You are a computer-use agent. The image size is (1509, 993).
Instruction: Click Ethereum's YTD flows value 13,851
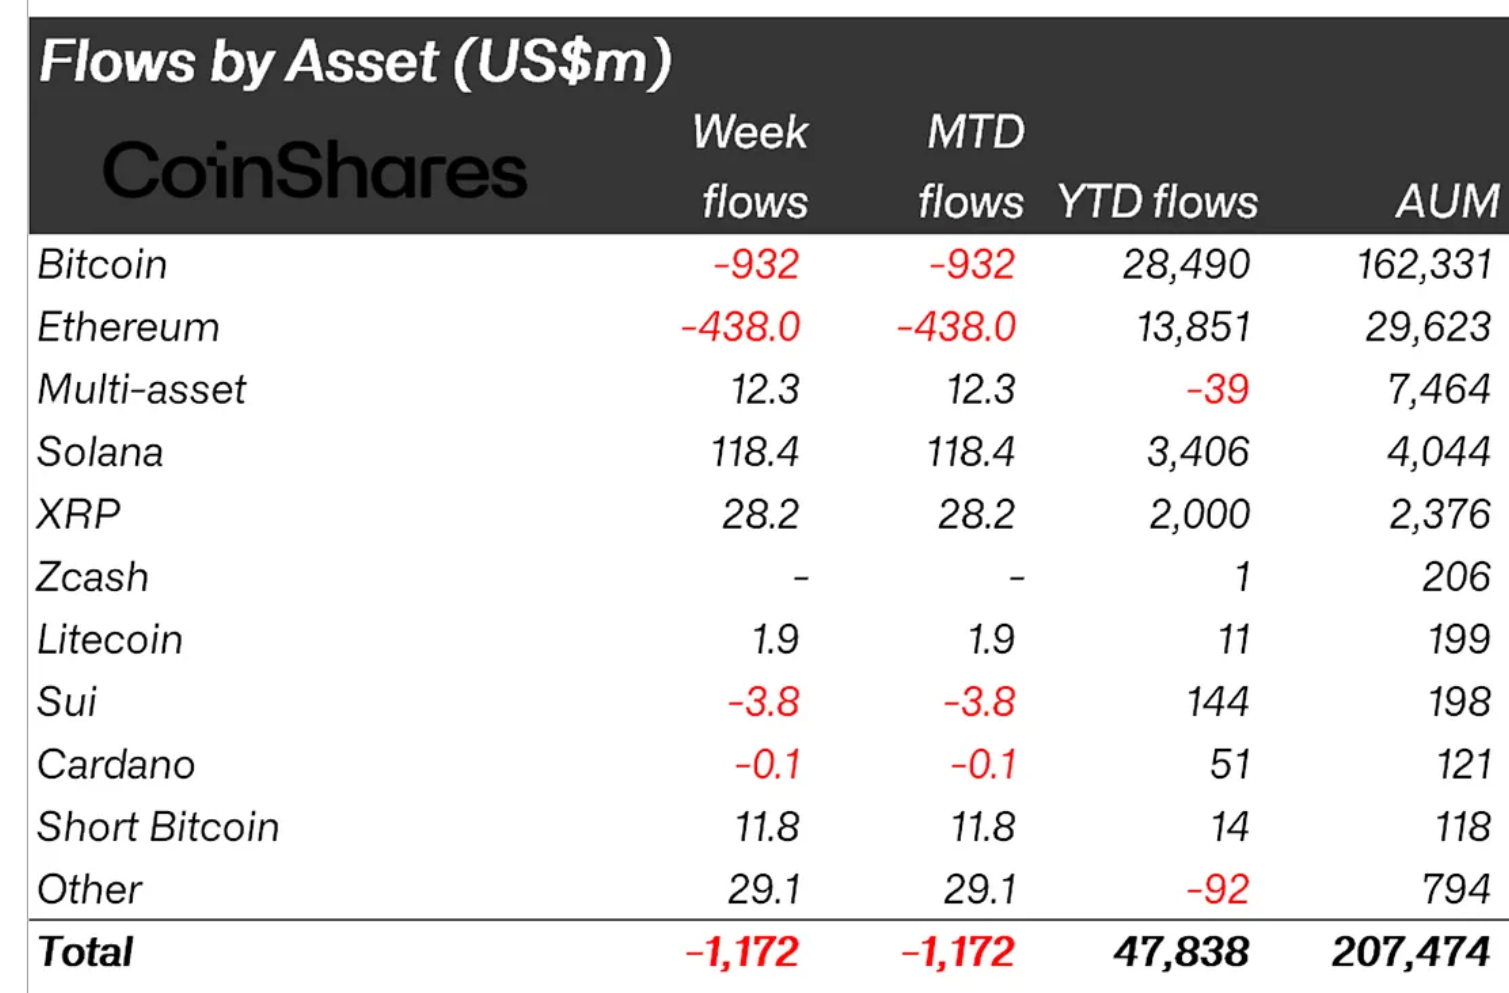pos(1193,328)
